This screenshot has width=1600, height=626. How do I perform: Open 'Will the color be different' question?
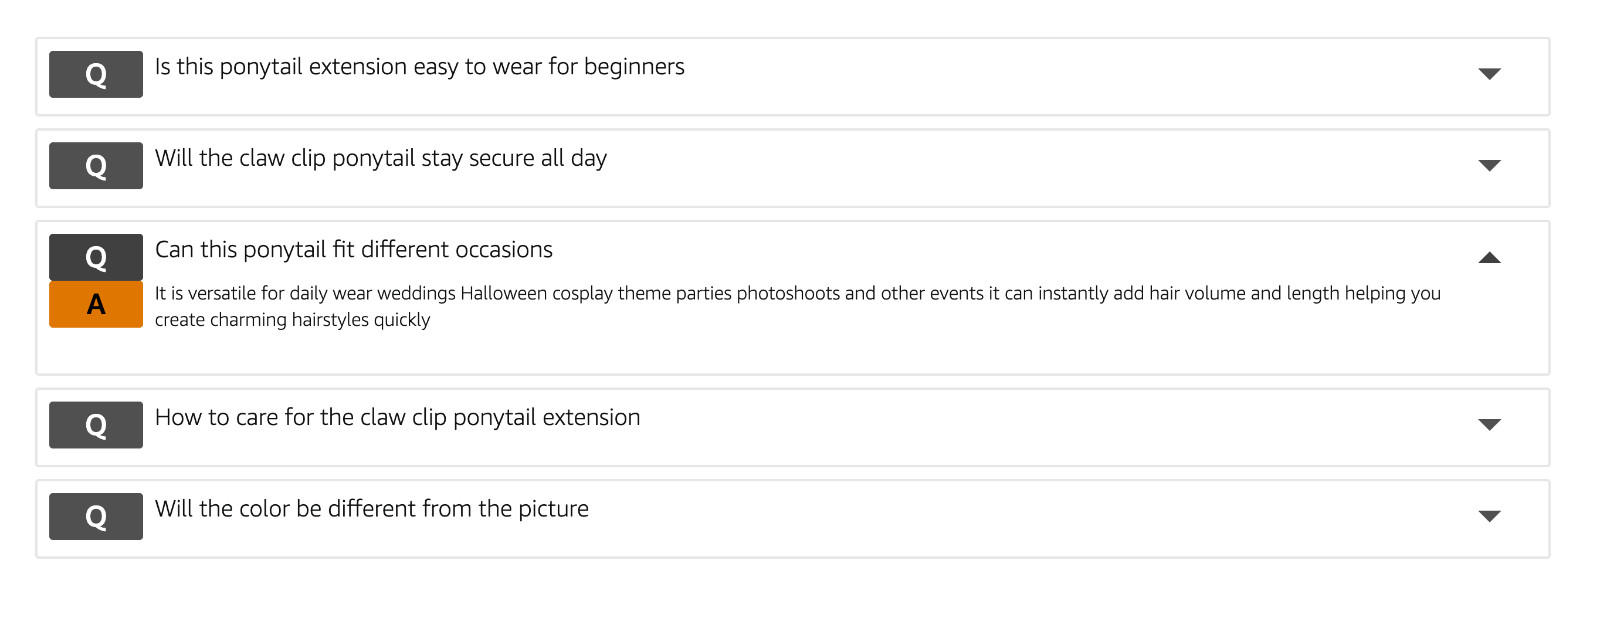pyautogui.click(x=372, y=509)
